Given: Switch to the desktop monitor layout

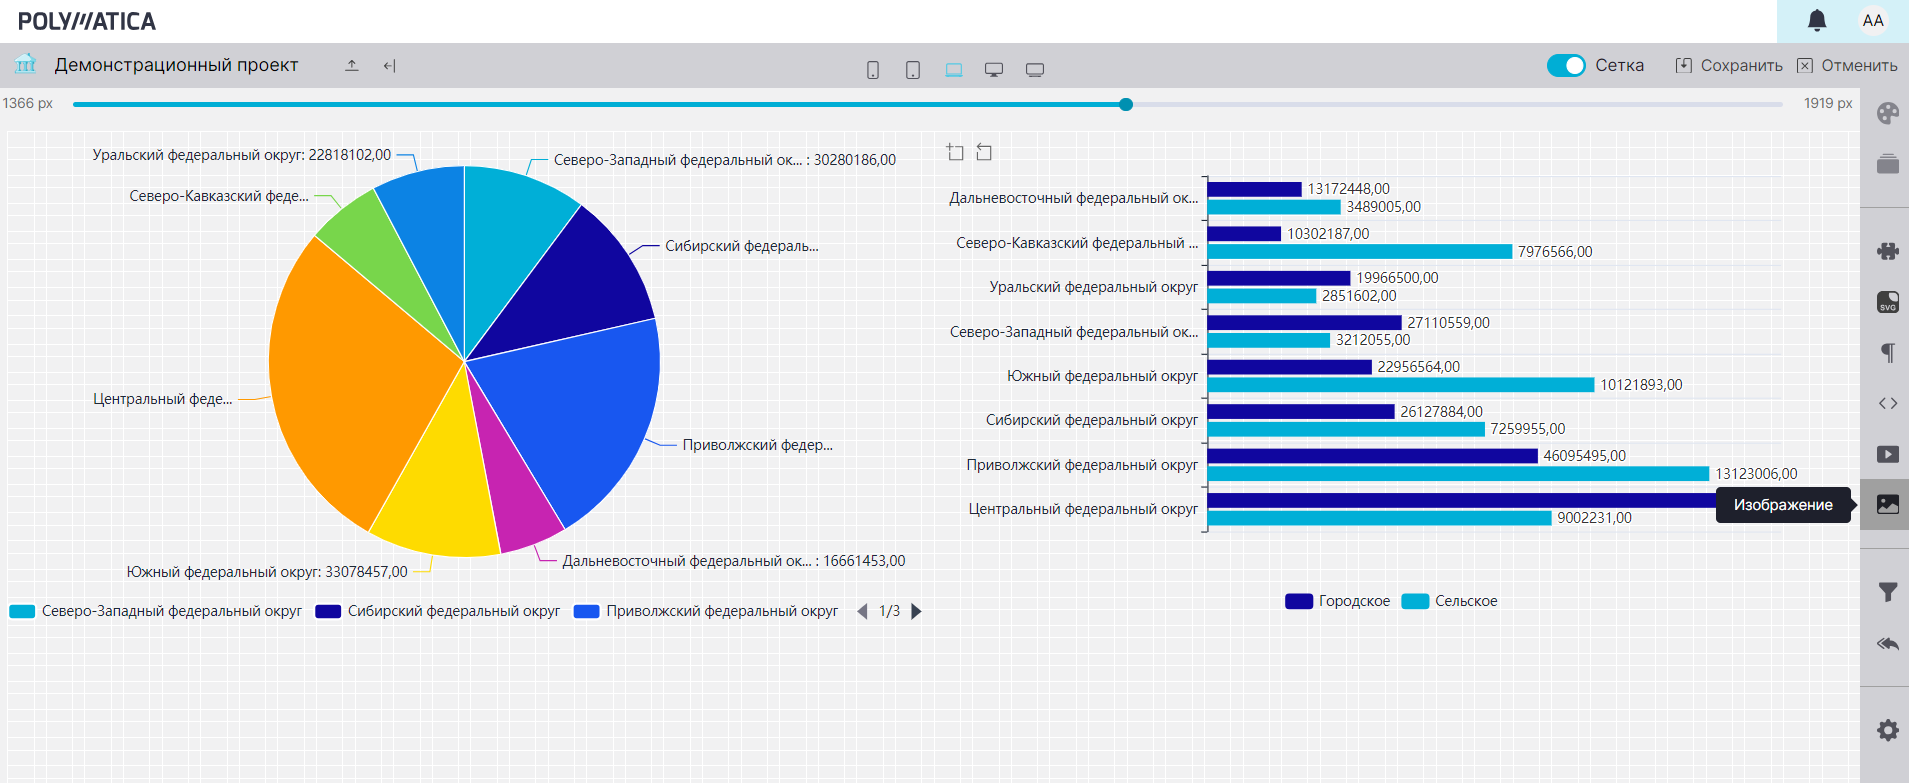Looking at the screenshot, I should [993, 70].
